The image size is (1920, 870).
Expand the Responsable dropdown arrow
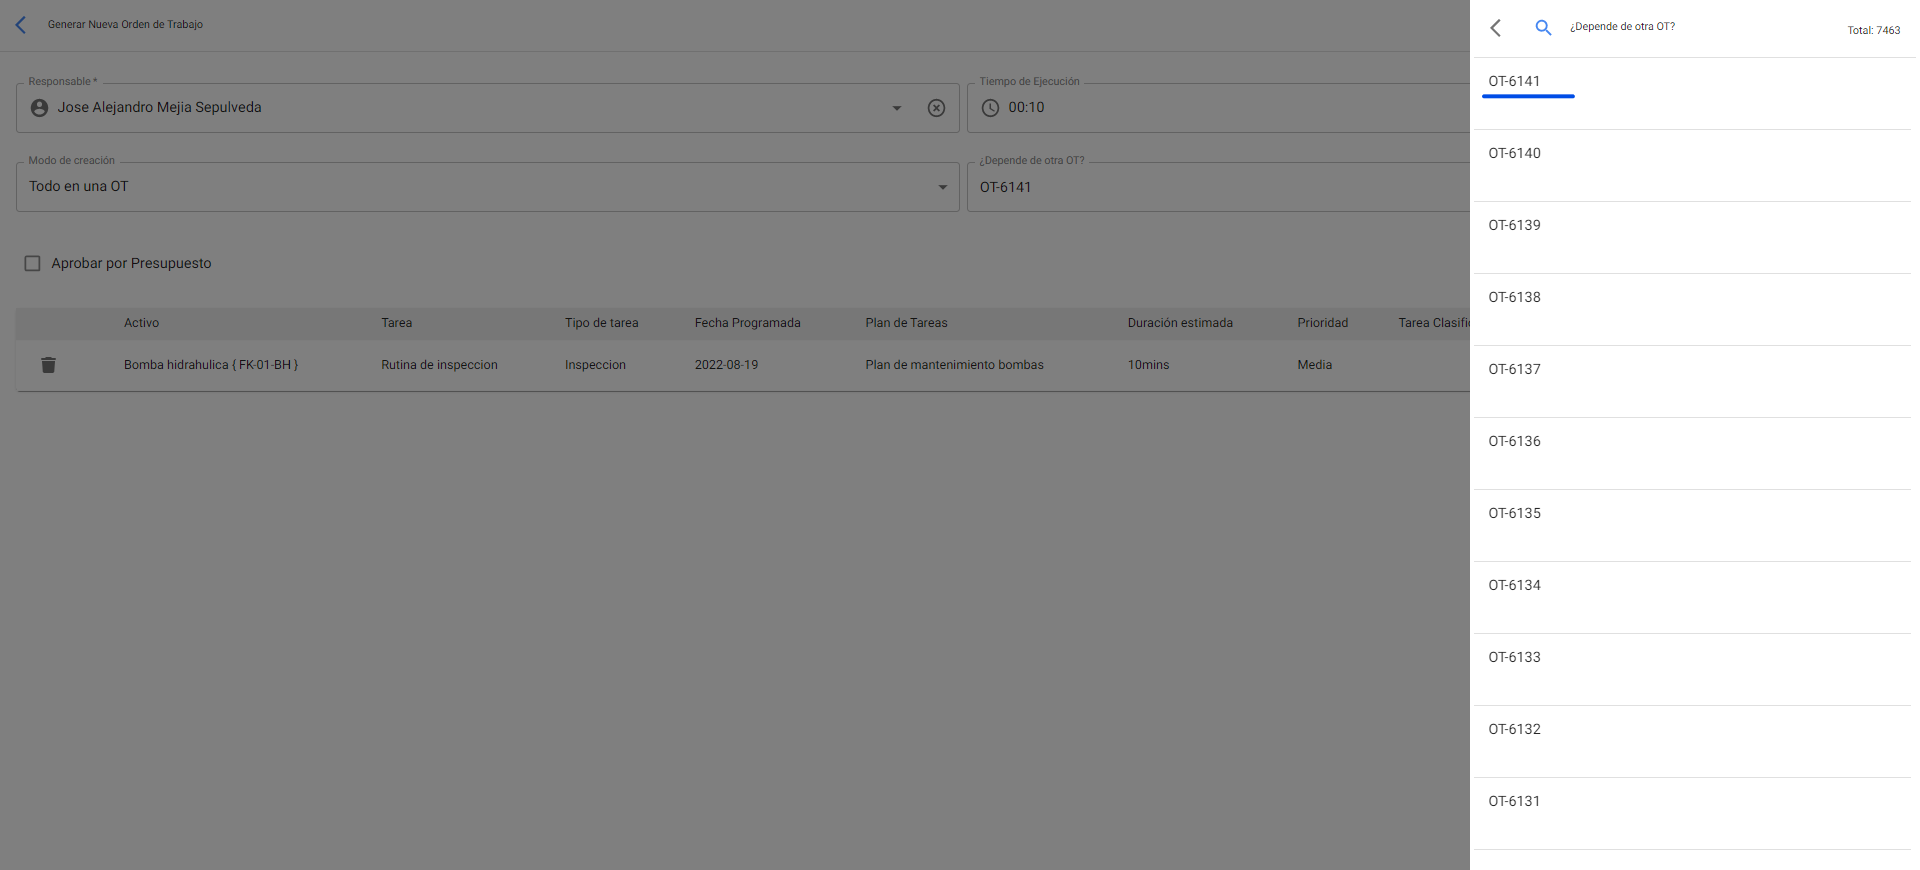(x=897, y=108)
